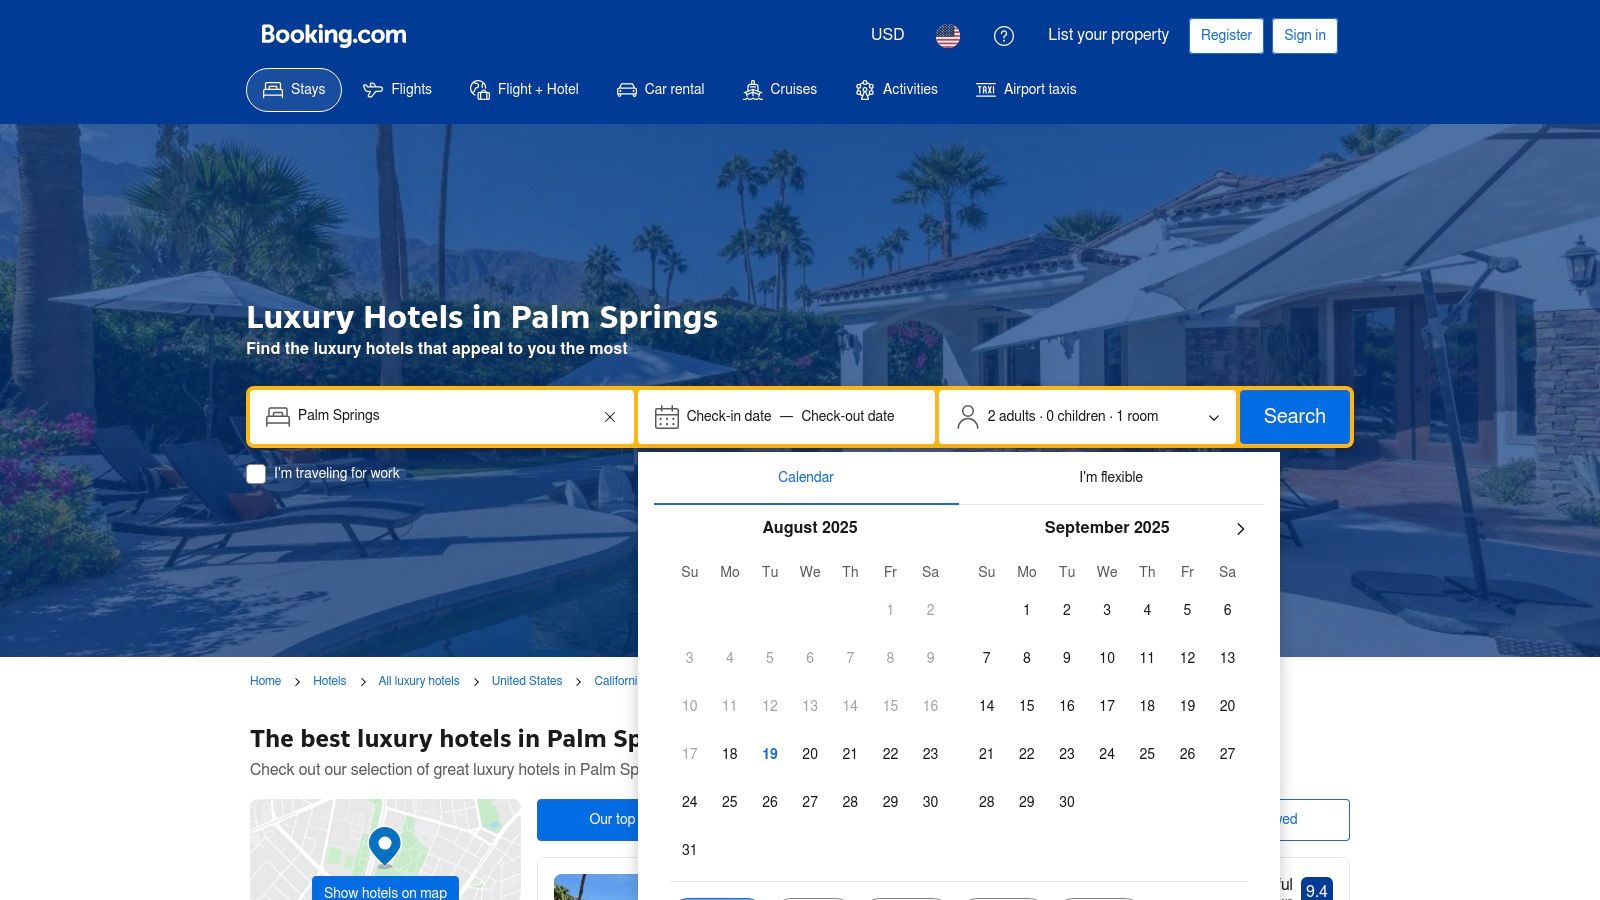Pick August 19 in the calendar
The width and height of the screenshot is (1600, 900).
coord(770,754)
